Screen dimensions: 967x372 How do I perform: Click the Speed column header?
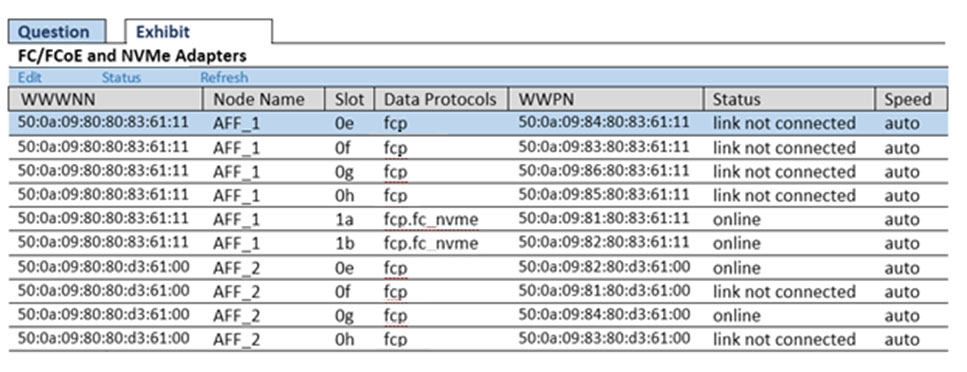coord(912,99)
